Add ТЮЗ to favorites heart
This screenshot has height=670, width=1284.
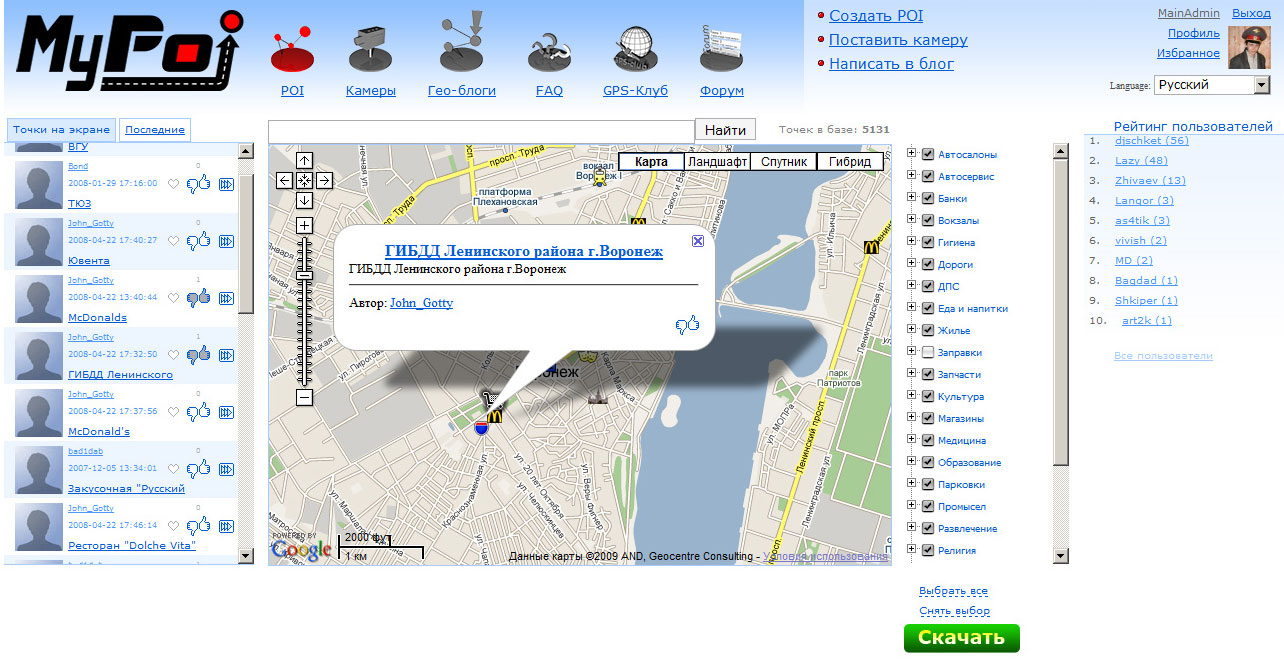173,184
